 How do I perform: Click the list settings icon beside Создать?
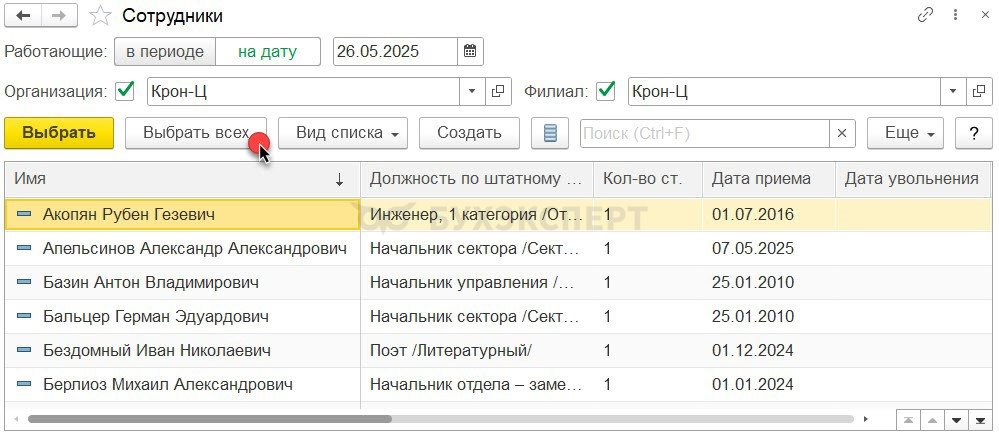[550, 133]
